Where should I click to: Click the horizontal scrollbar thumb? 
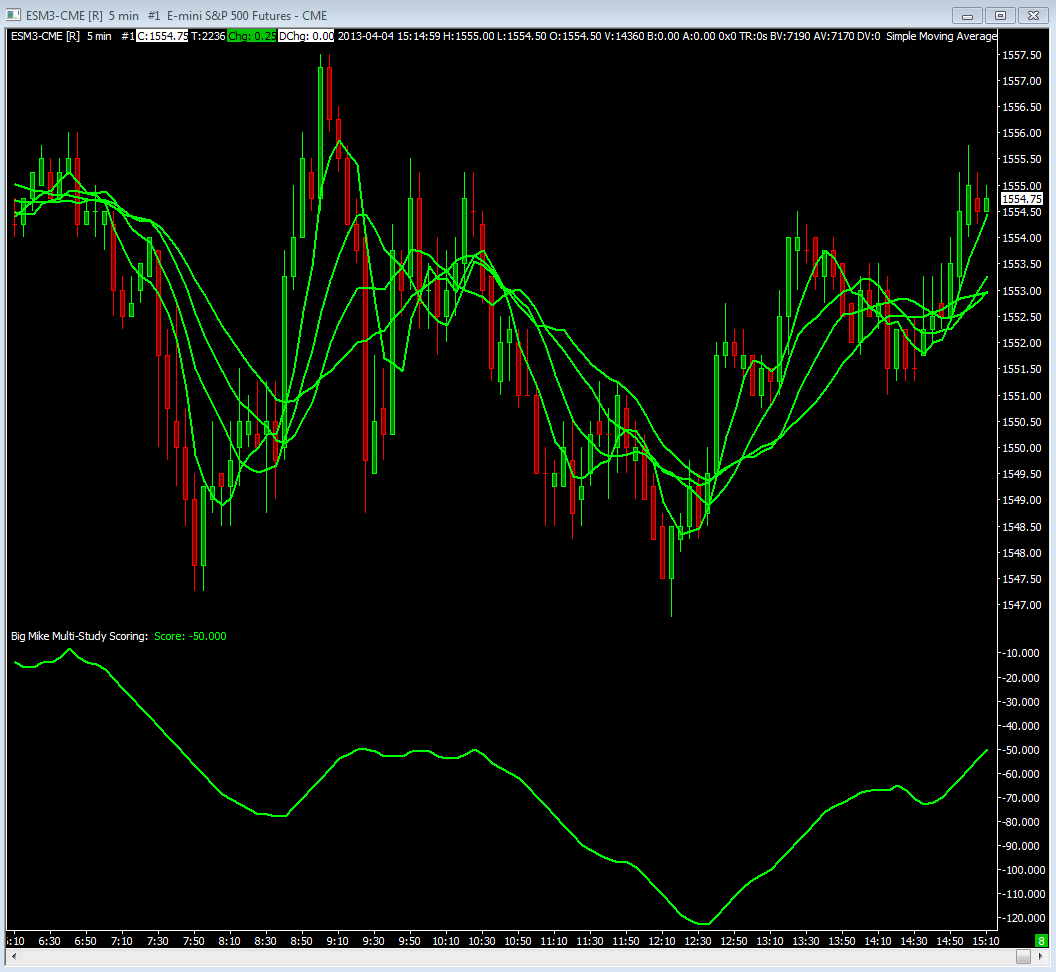[1024, 956]
